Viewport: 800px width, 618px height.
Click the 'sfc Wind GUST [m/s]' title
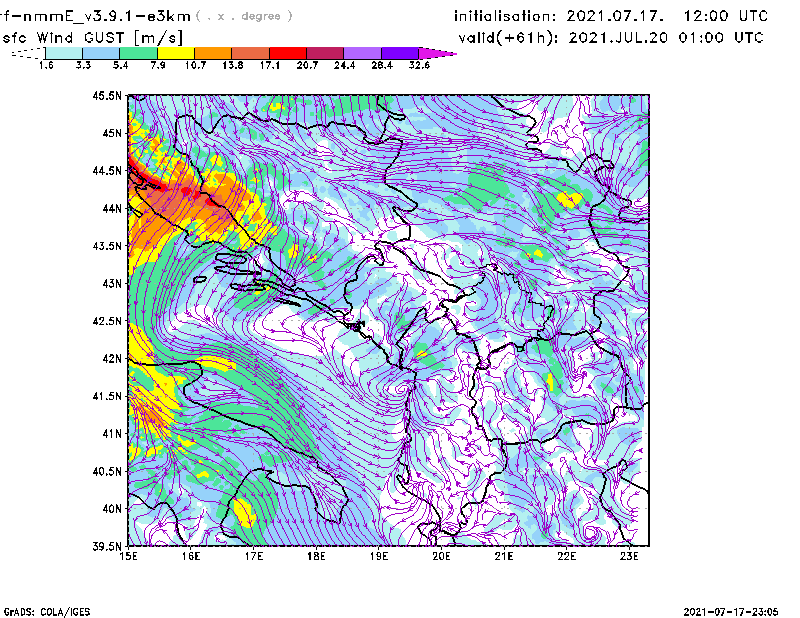(x=93, y=38)
